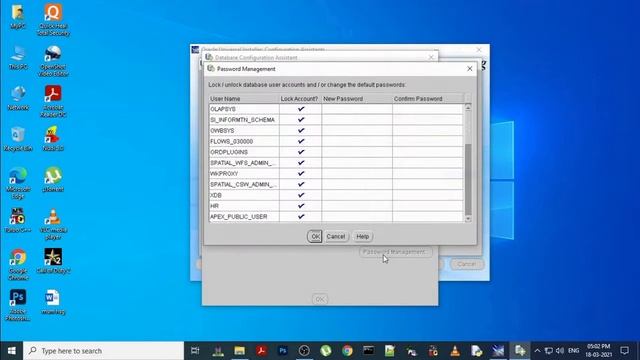Toggle lock for APEX_PUBLIC_USER account
This screenshot has width=640, height=360.
coord(301,217)
